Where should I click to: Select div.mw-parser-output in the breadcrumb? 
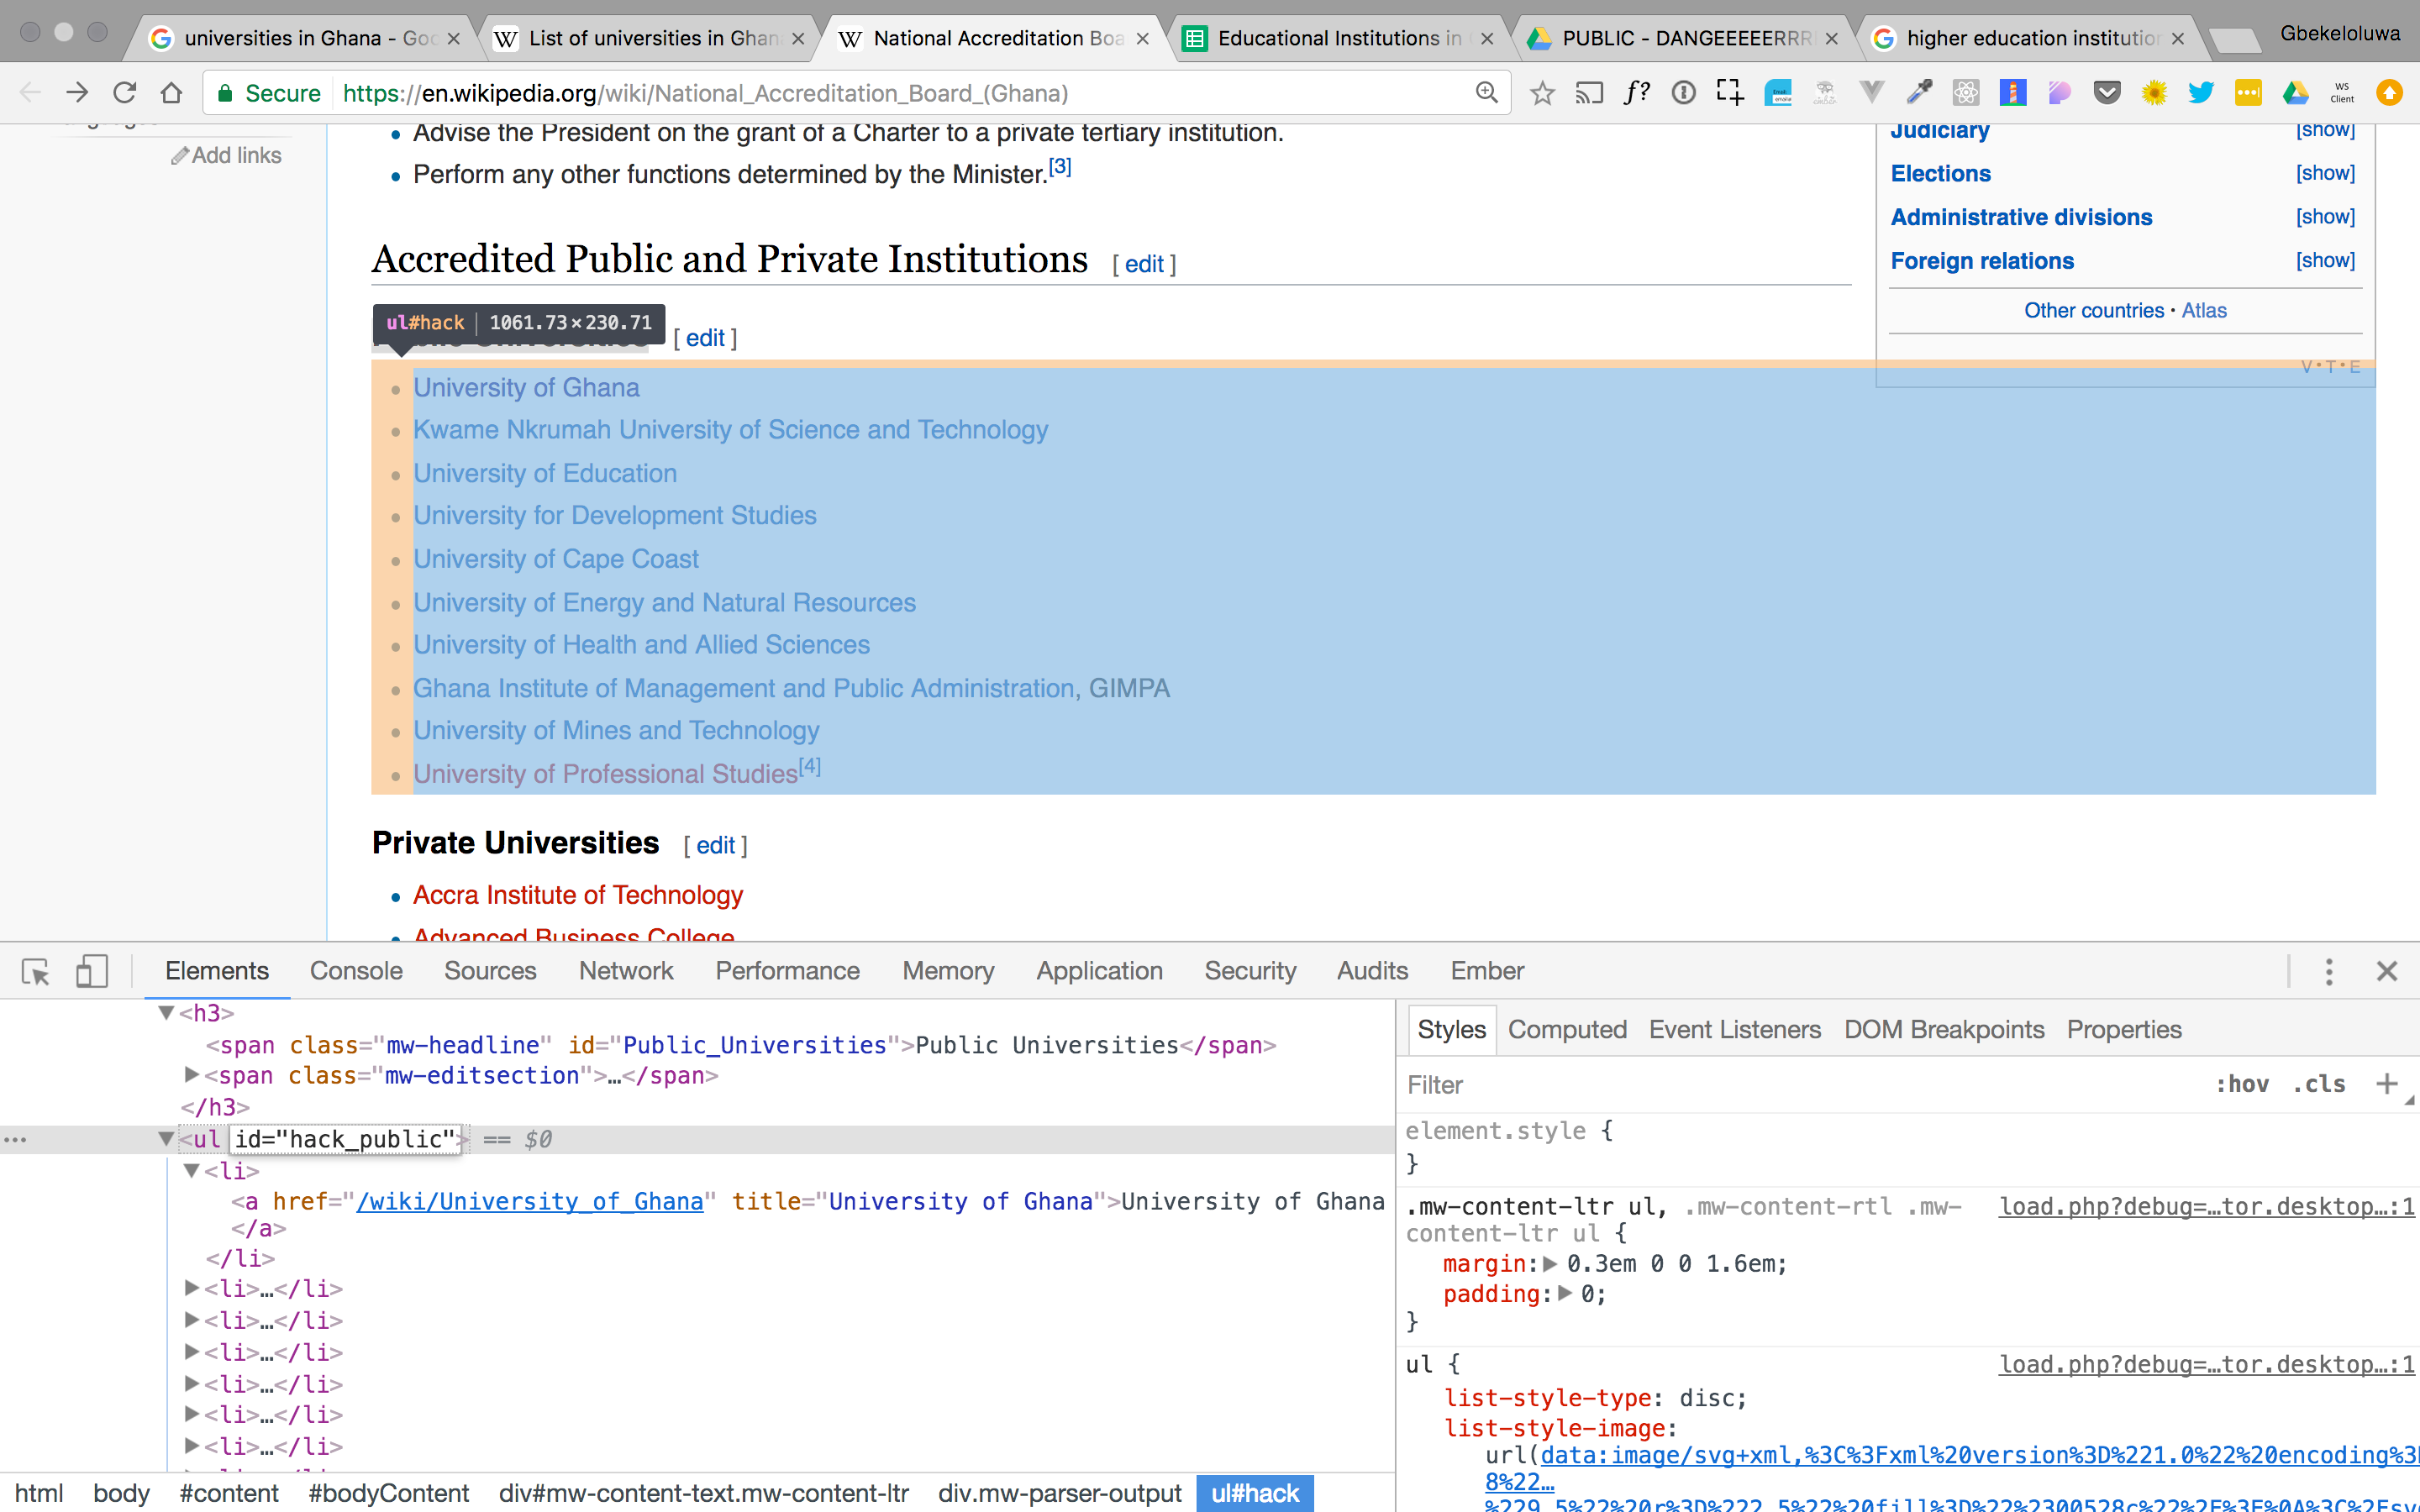coord(1059,1493)
